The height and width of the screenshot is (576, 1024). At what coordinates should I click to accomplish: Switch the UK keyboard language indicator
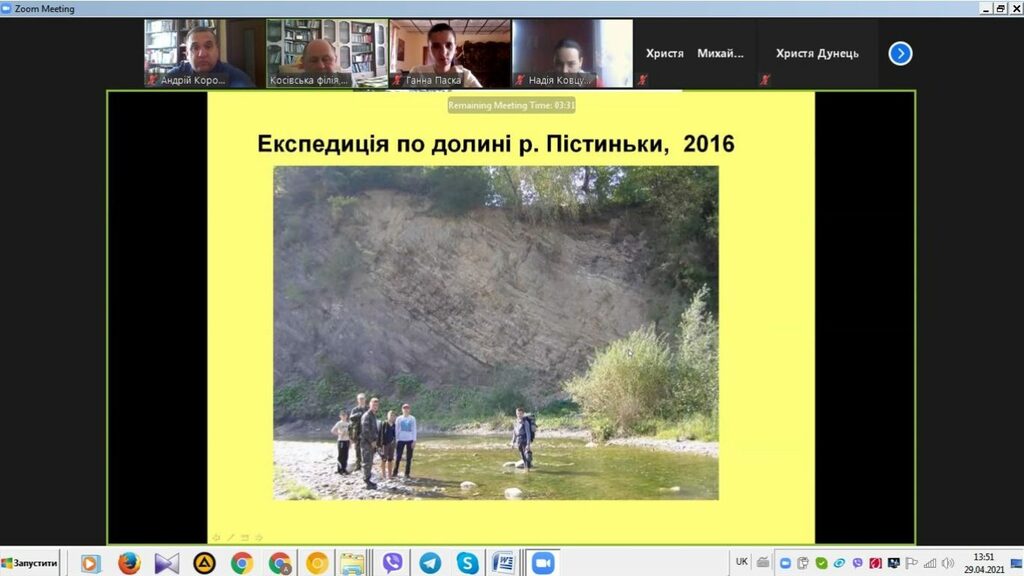741,562
